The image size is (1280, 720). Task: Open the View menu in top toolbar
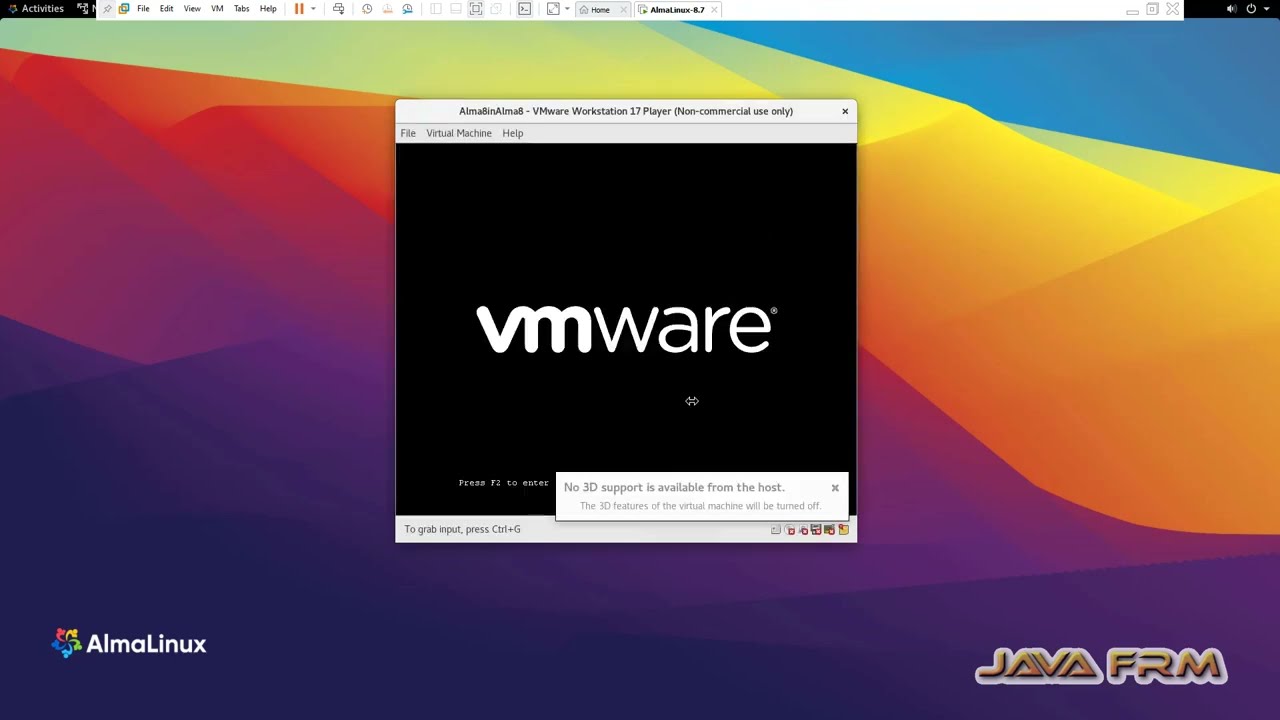point(192,9)
